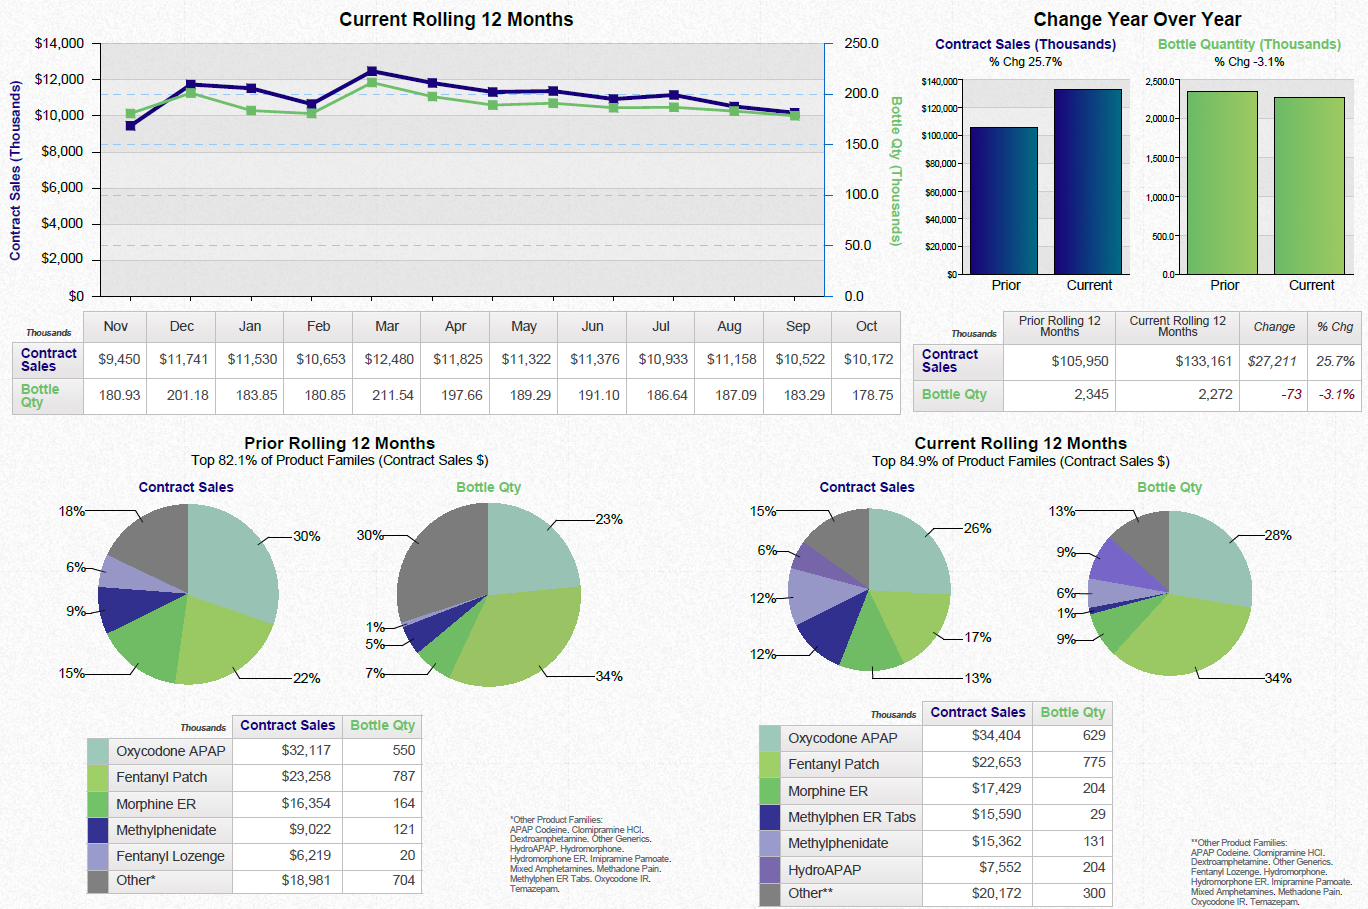Click the gray Other* legend square
This screenshot has height=909, width=1368.
click(96, 881)
